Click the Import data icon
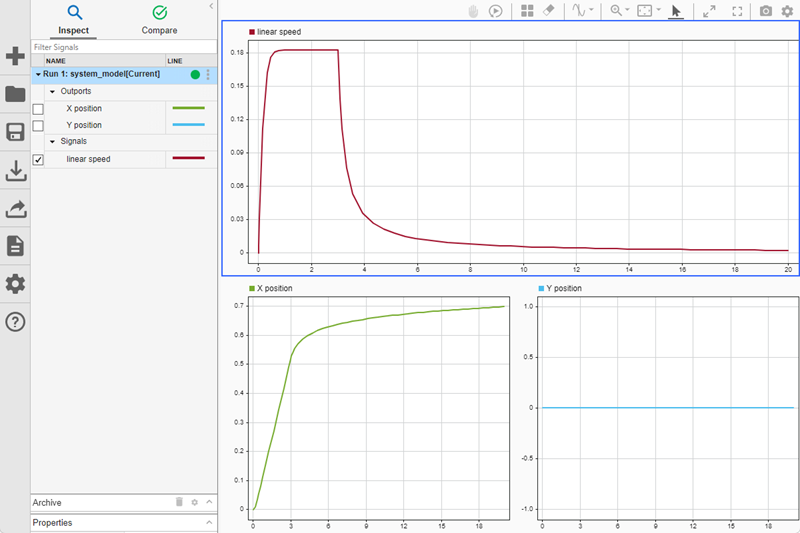This screenshot has height=533, width=800. (x=15, y=171)
